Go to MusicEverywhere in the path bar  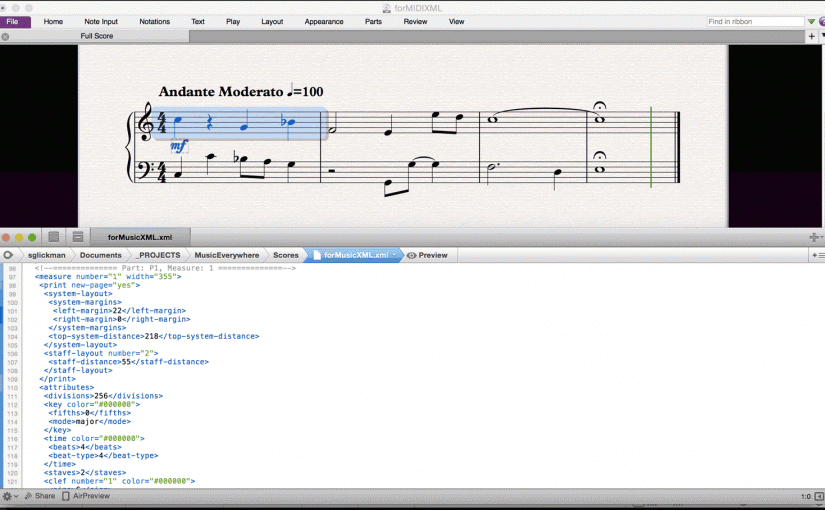pos(227,255)
